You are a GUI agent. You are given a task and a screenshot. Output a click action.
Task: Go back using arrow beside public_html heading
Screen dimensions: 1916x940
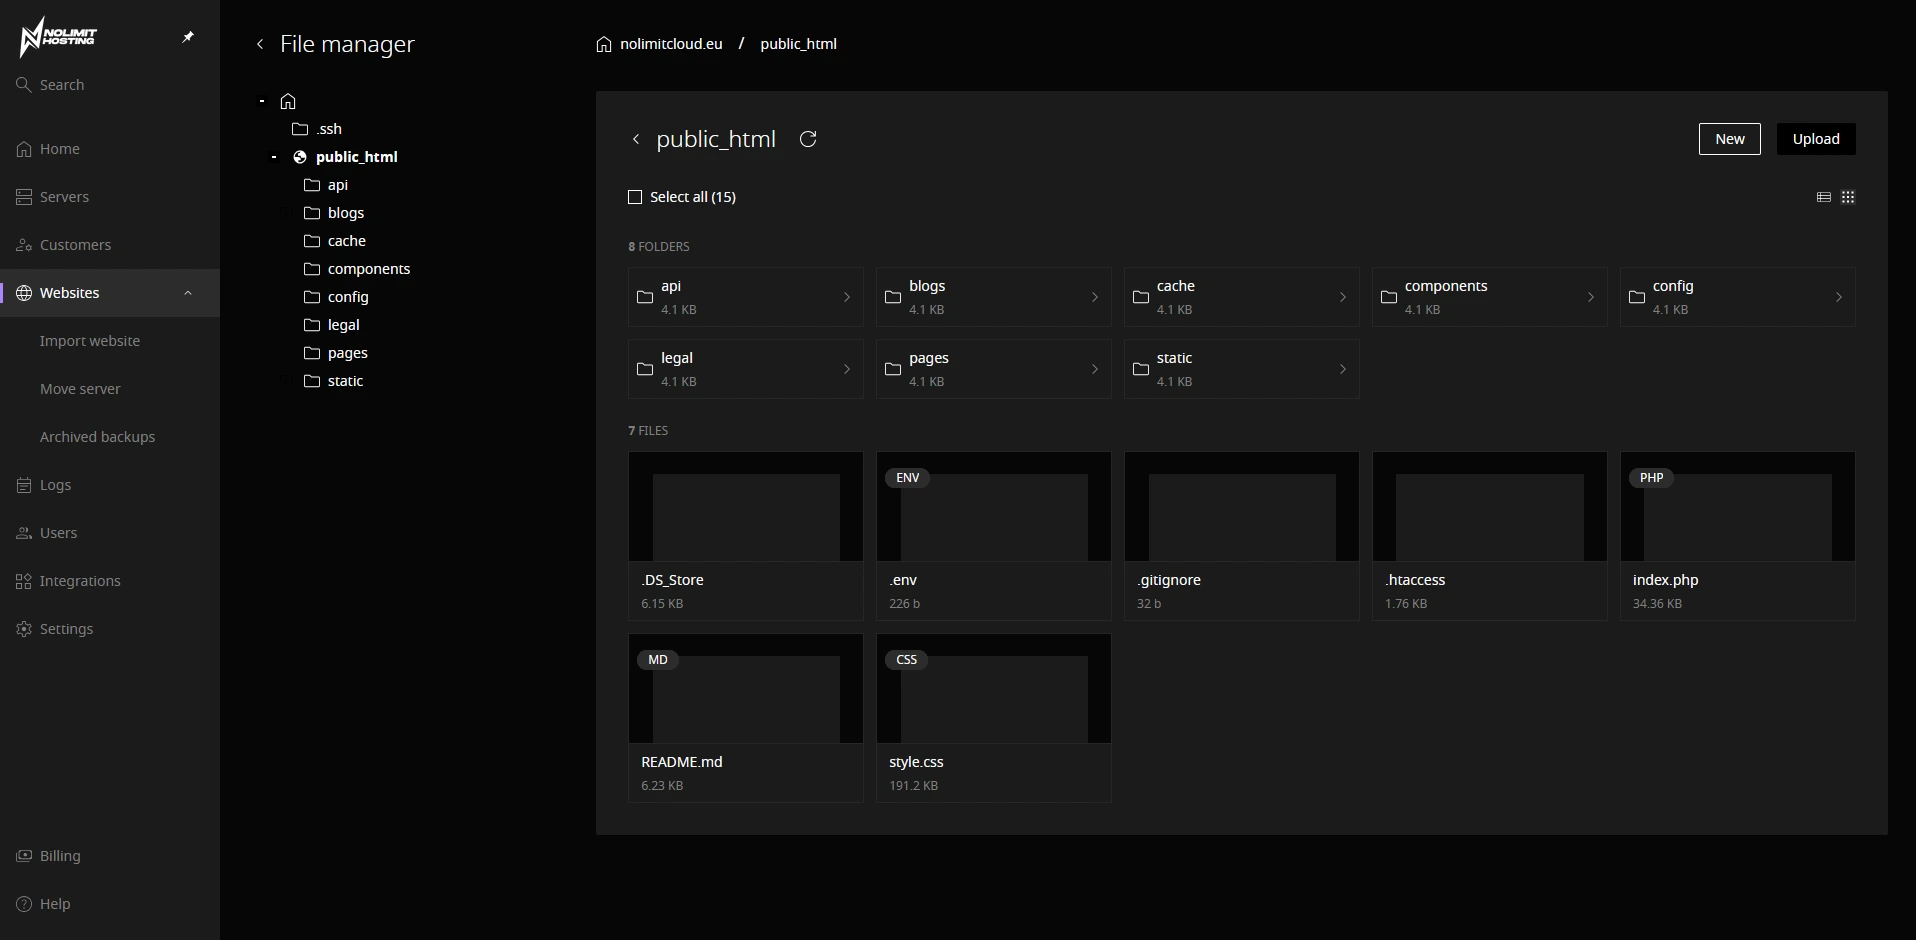click(x=636, y=139)
